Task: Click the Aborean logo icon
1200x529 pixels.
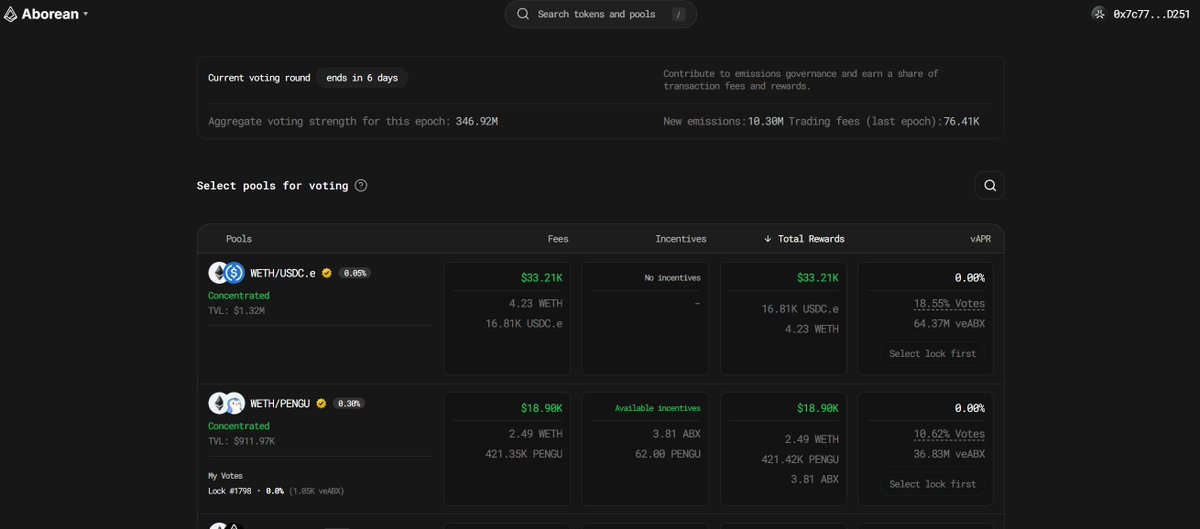Action: [12, 14]
